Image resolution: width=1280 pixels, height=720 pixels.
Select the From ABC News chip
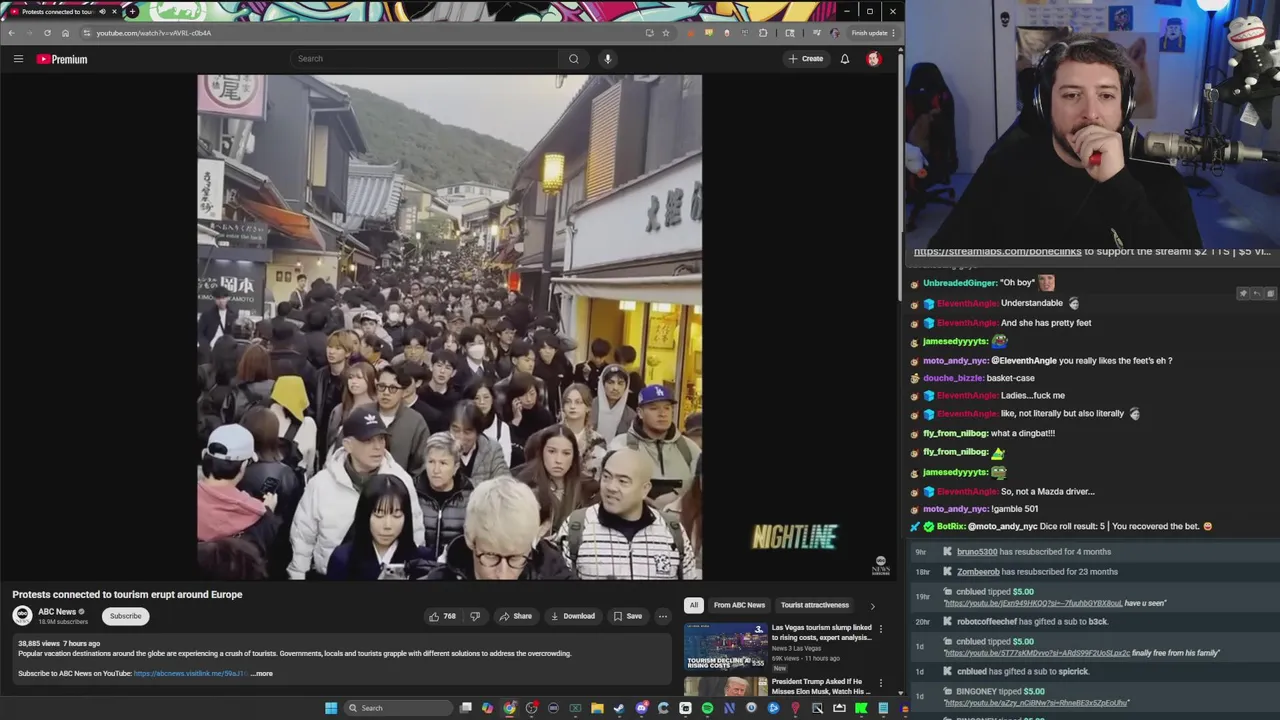click(x=739, y=605)
